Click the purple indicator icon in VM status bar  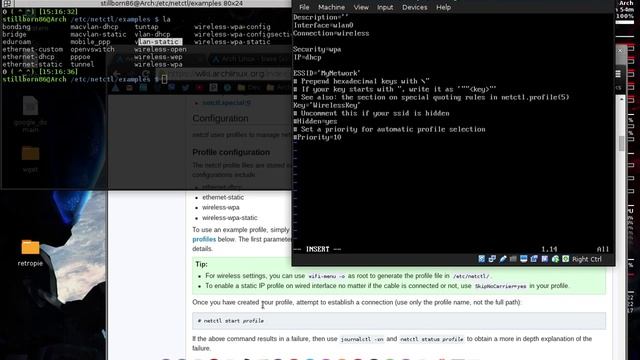[x=544, y=259]
